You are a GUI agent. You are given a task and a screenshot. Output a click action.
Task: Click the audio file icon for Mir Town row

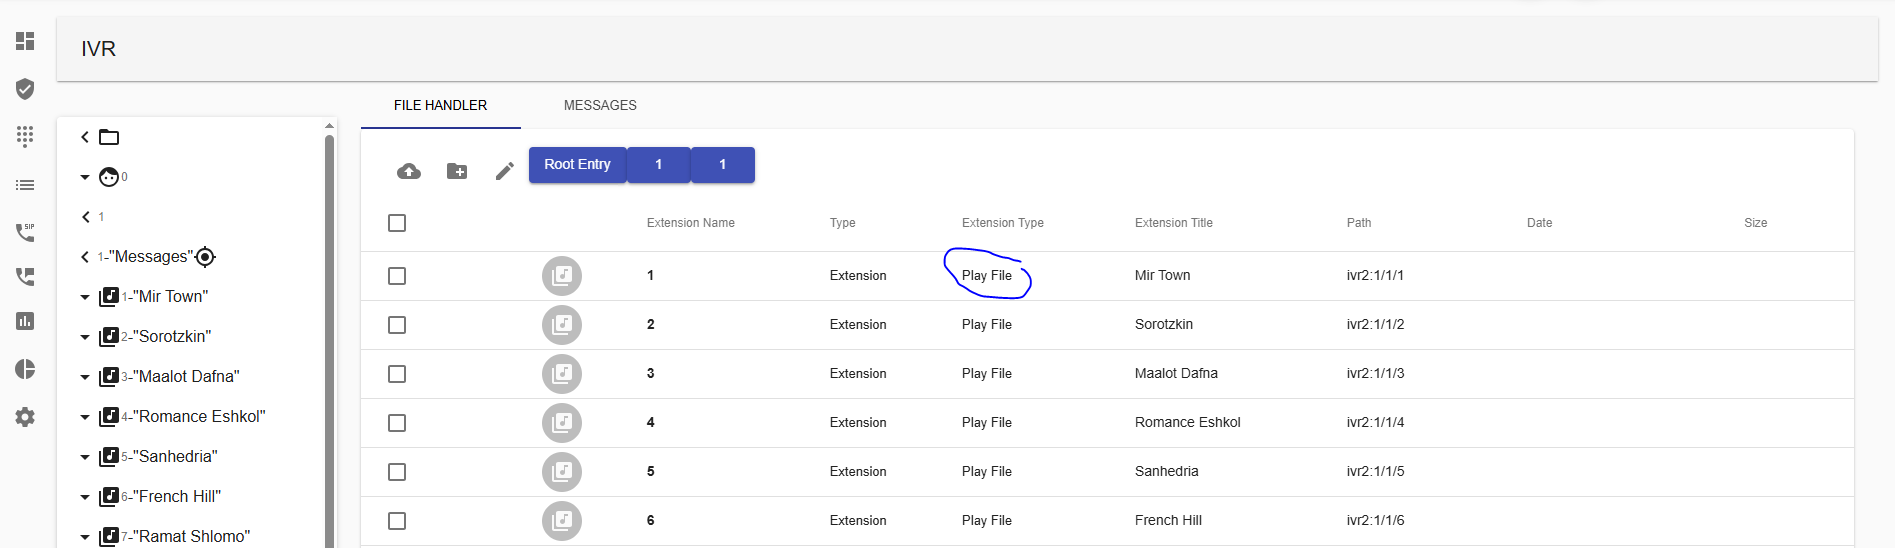point(562,275)
